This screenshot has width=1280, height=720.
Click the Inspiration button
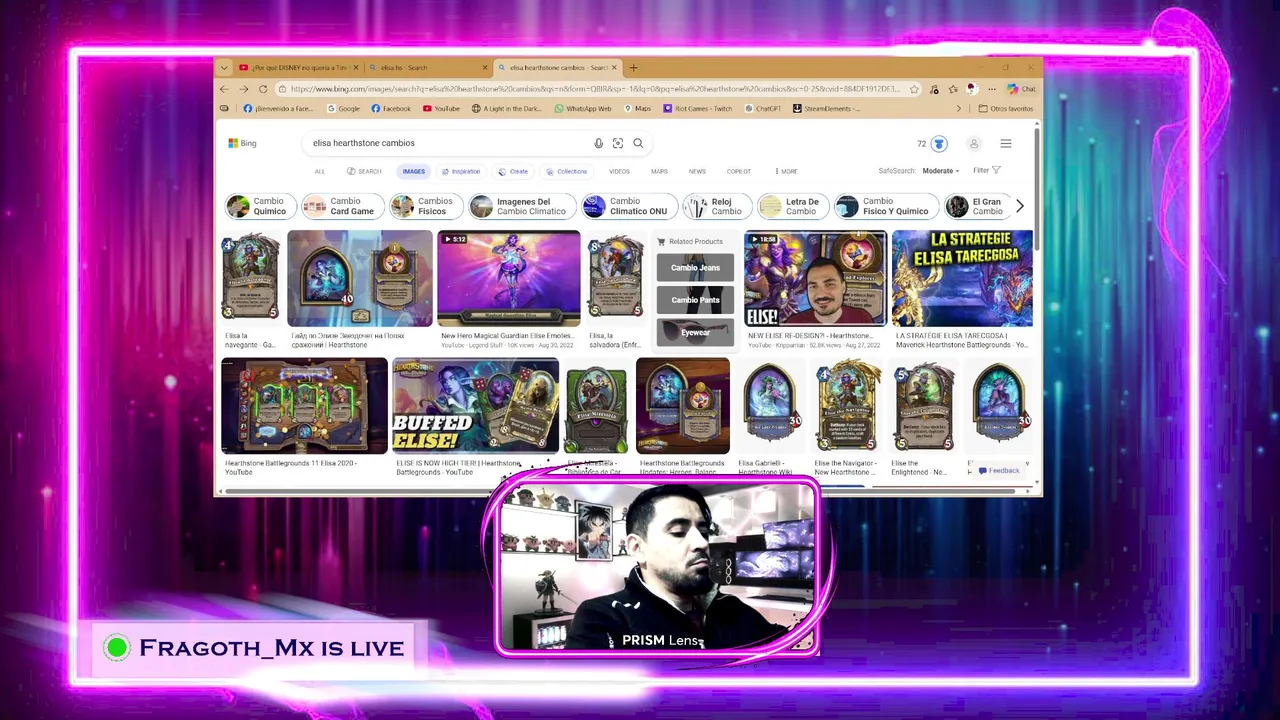pyautogui.click(x=461, y=171)
